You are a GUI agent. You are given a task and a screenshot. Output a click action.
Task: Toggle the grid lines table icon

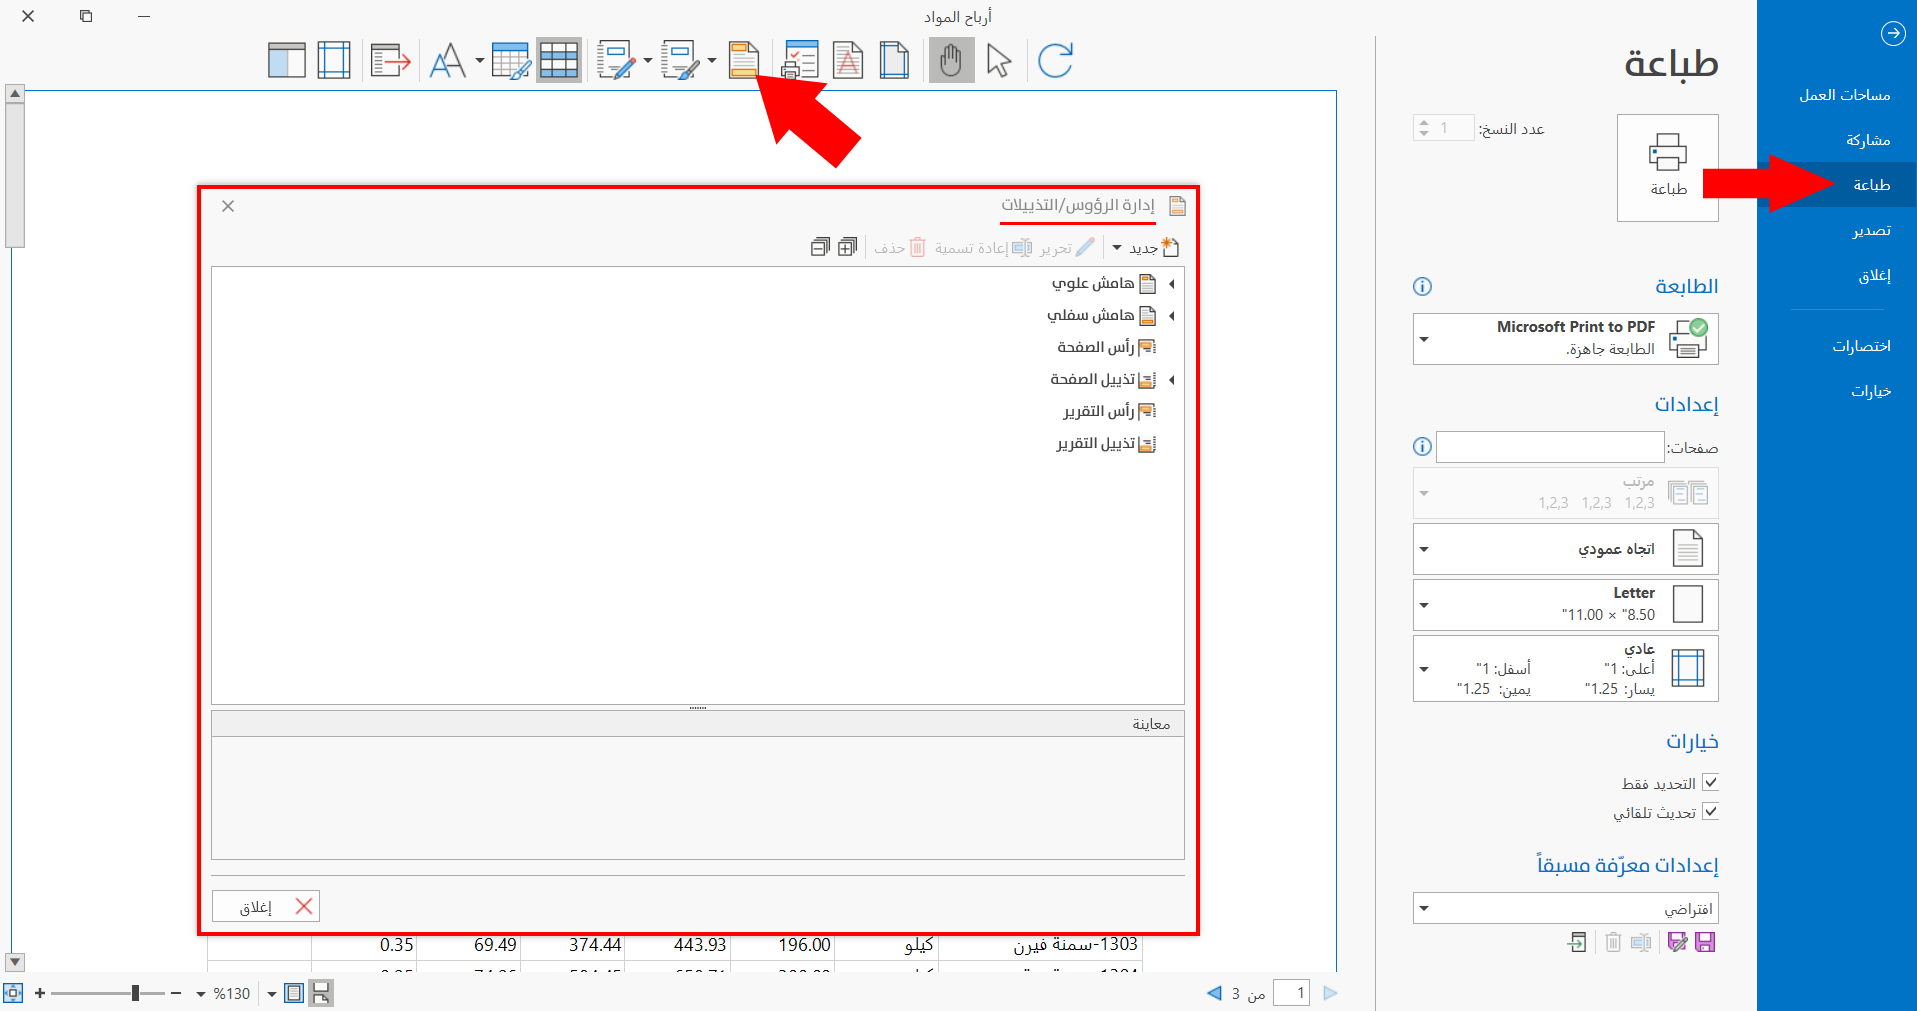pyautogui.click(x=559, y=60)
